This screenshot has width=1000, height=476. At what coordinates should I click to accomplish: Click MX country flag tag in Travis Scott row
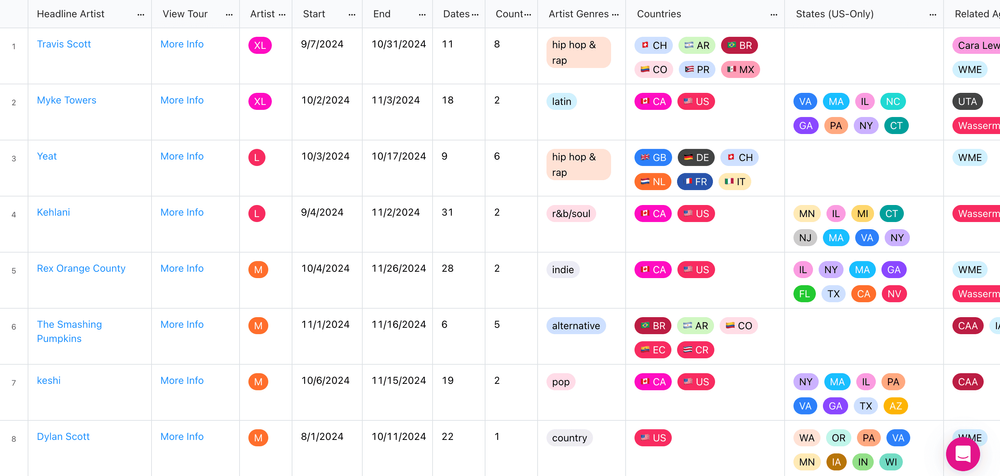(740, 70)
